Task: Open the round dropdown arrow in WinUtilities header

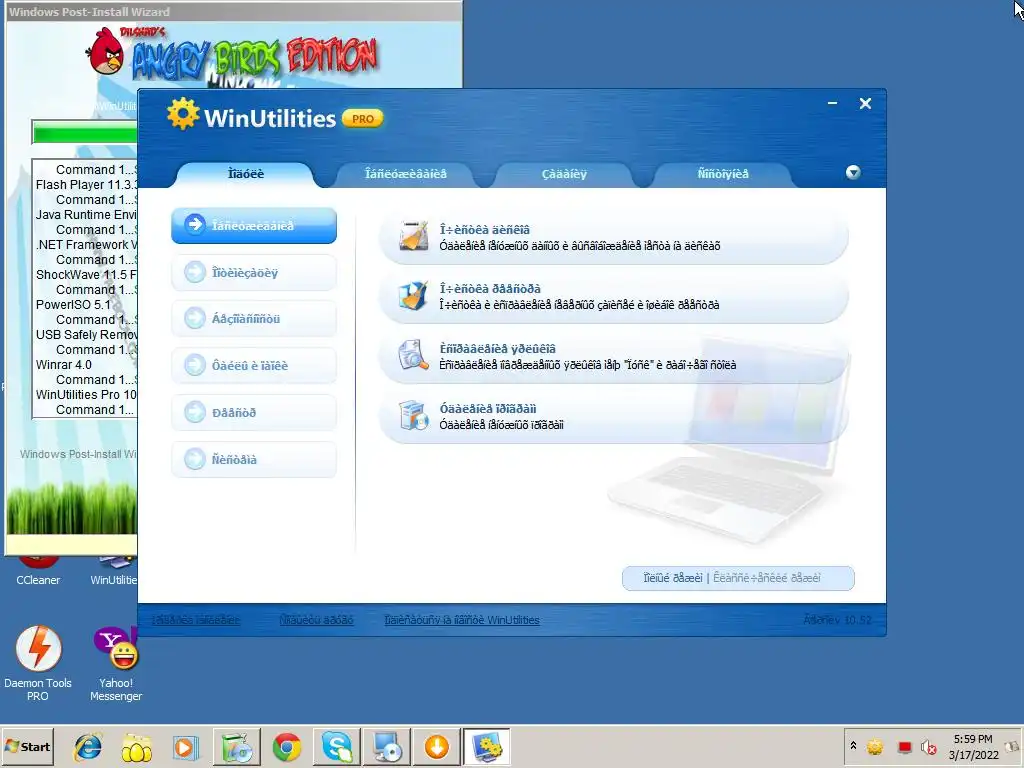Action: [x=853, y=172]
